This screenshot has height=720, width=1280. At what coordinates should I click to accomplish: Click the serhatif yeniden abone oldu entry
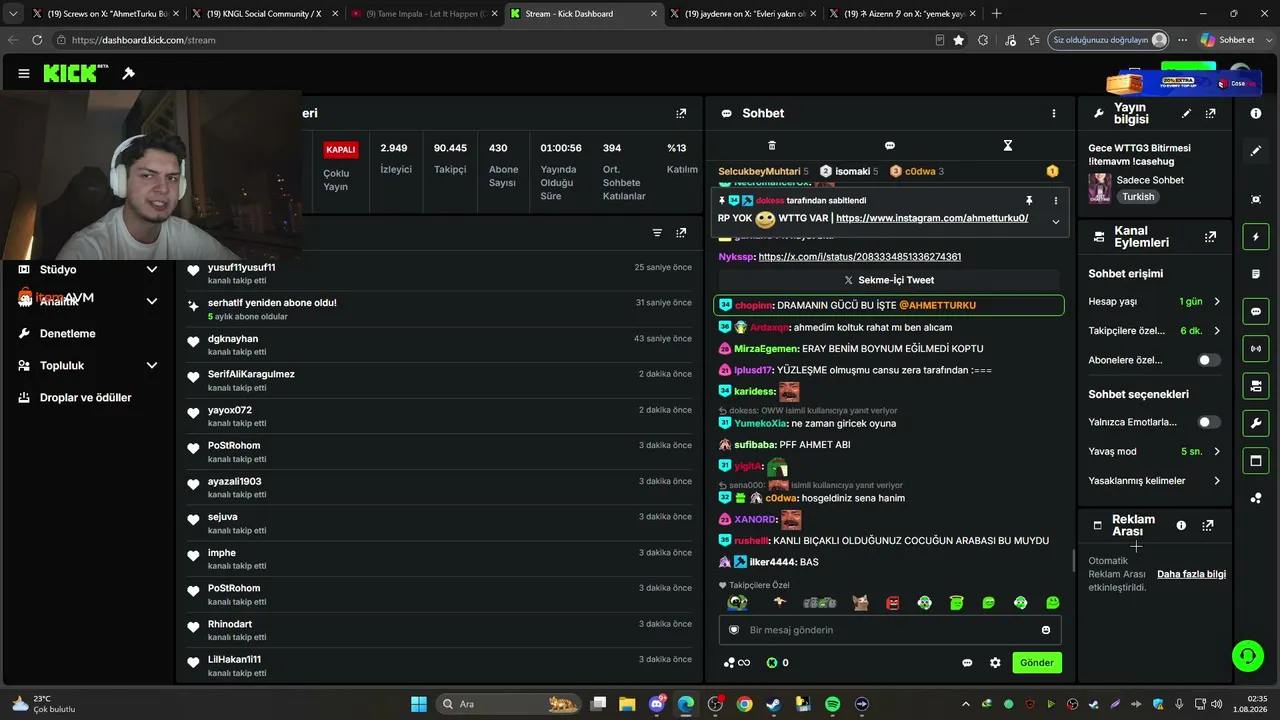coord(439,309)
